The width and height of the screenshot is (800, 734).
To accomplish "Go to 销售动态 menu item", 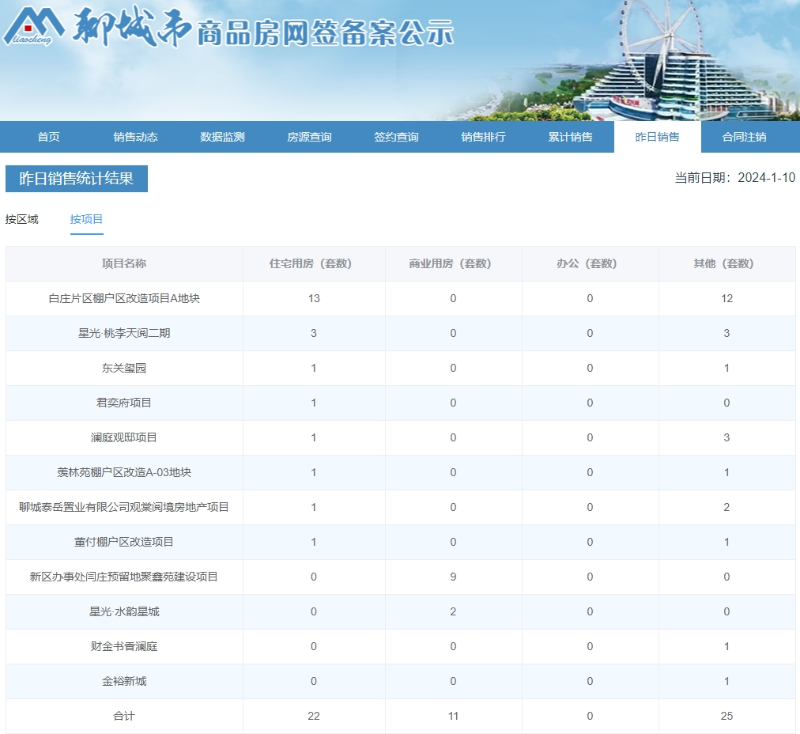I will [135, 137].
